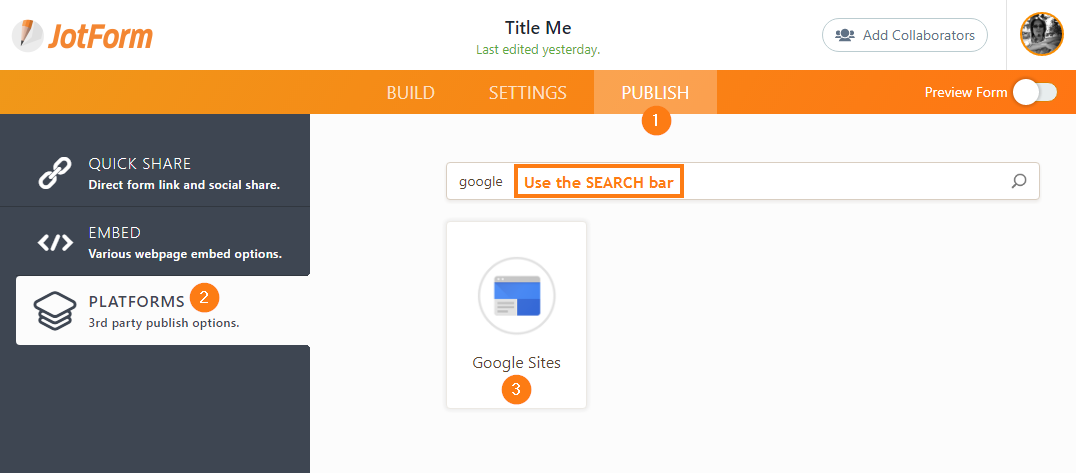Image resolution: width=1076 pixels, height=473 pixels.
Task: Toggle the Preview Form switch
Action: click(x=1034, y=92)
